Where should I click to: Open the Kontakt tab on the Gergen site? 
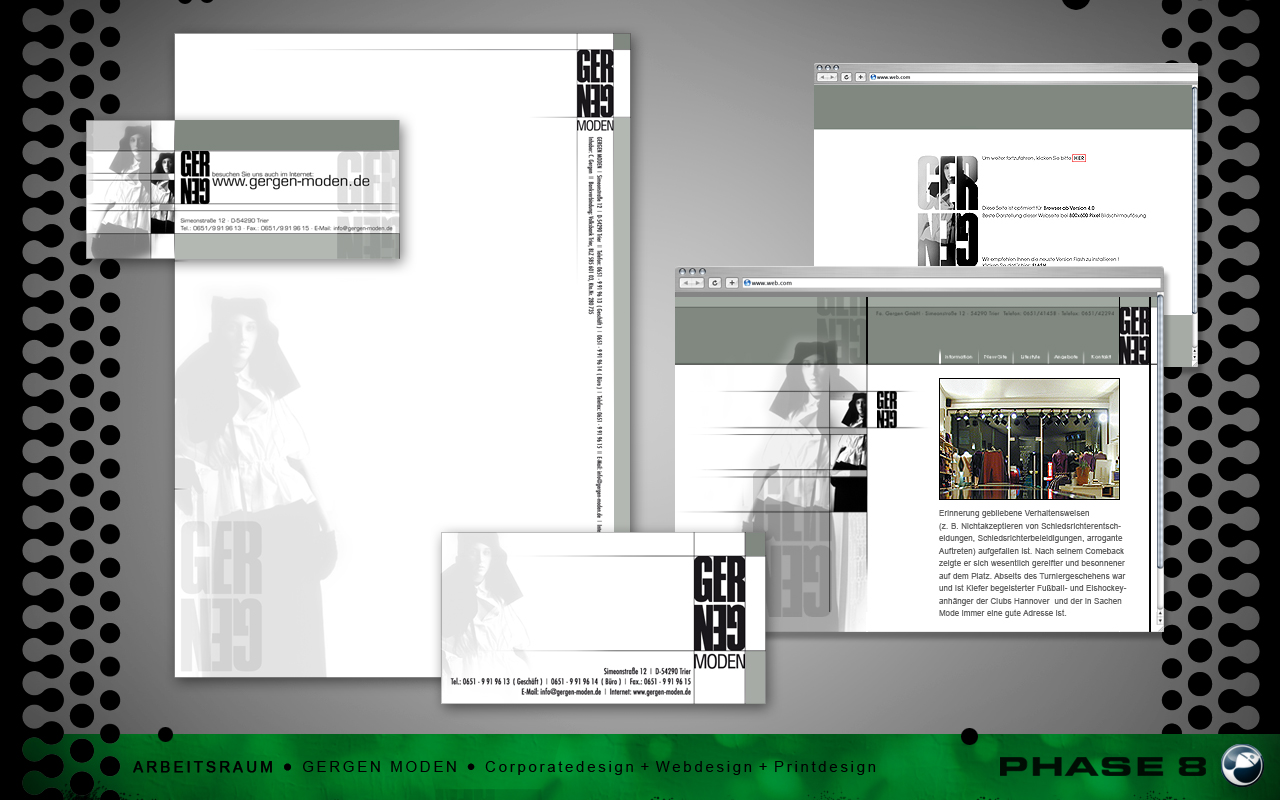point(1101,357)
